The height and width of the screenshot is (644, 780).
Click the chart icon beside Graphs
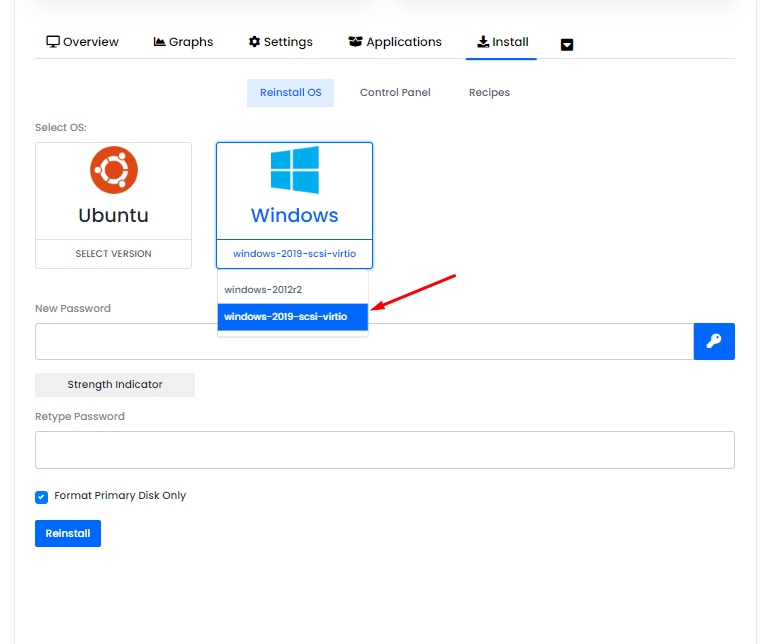click(x=159, y=42)
